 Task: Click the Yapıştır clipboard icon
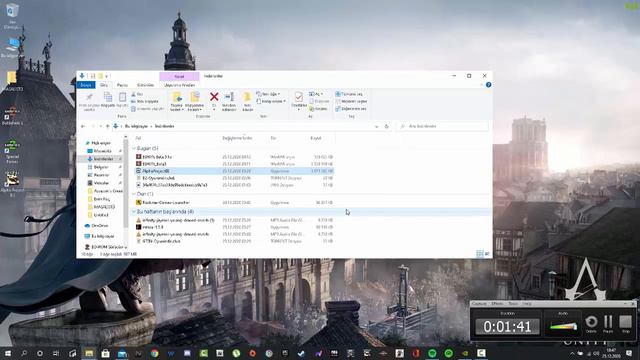(x=122, y=97)
